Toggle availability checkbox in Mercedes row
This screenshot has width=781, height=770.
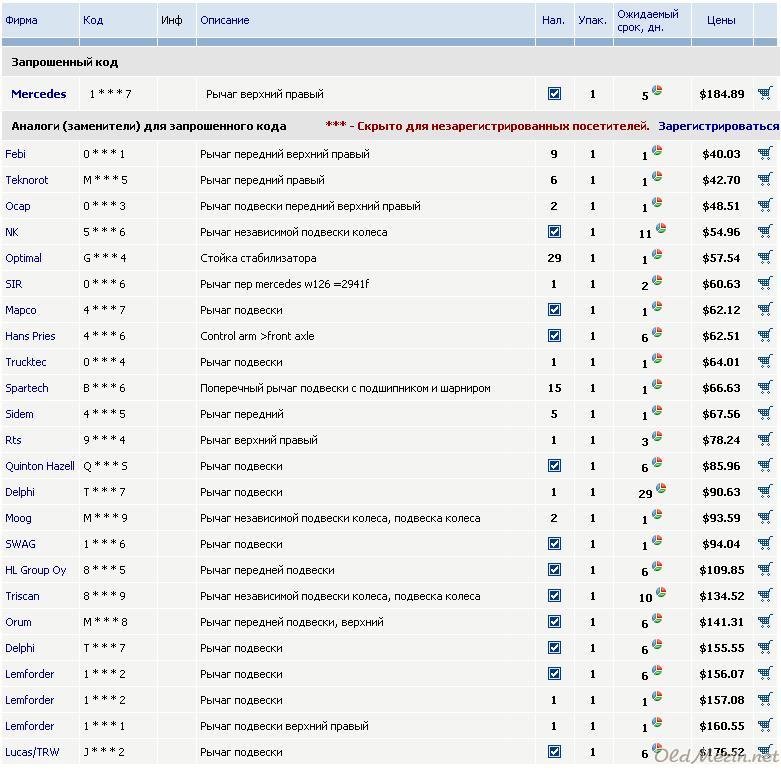click(554, 94)
